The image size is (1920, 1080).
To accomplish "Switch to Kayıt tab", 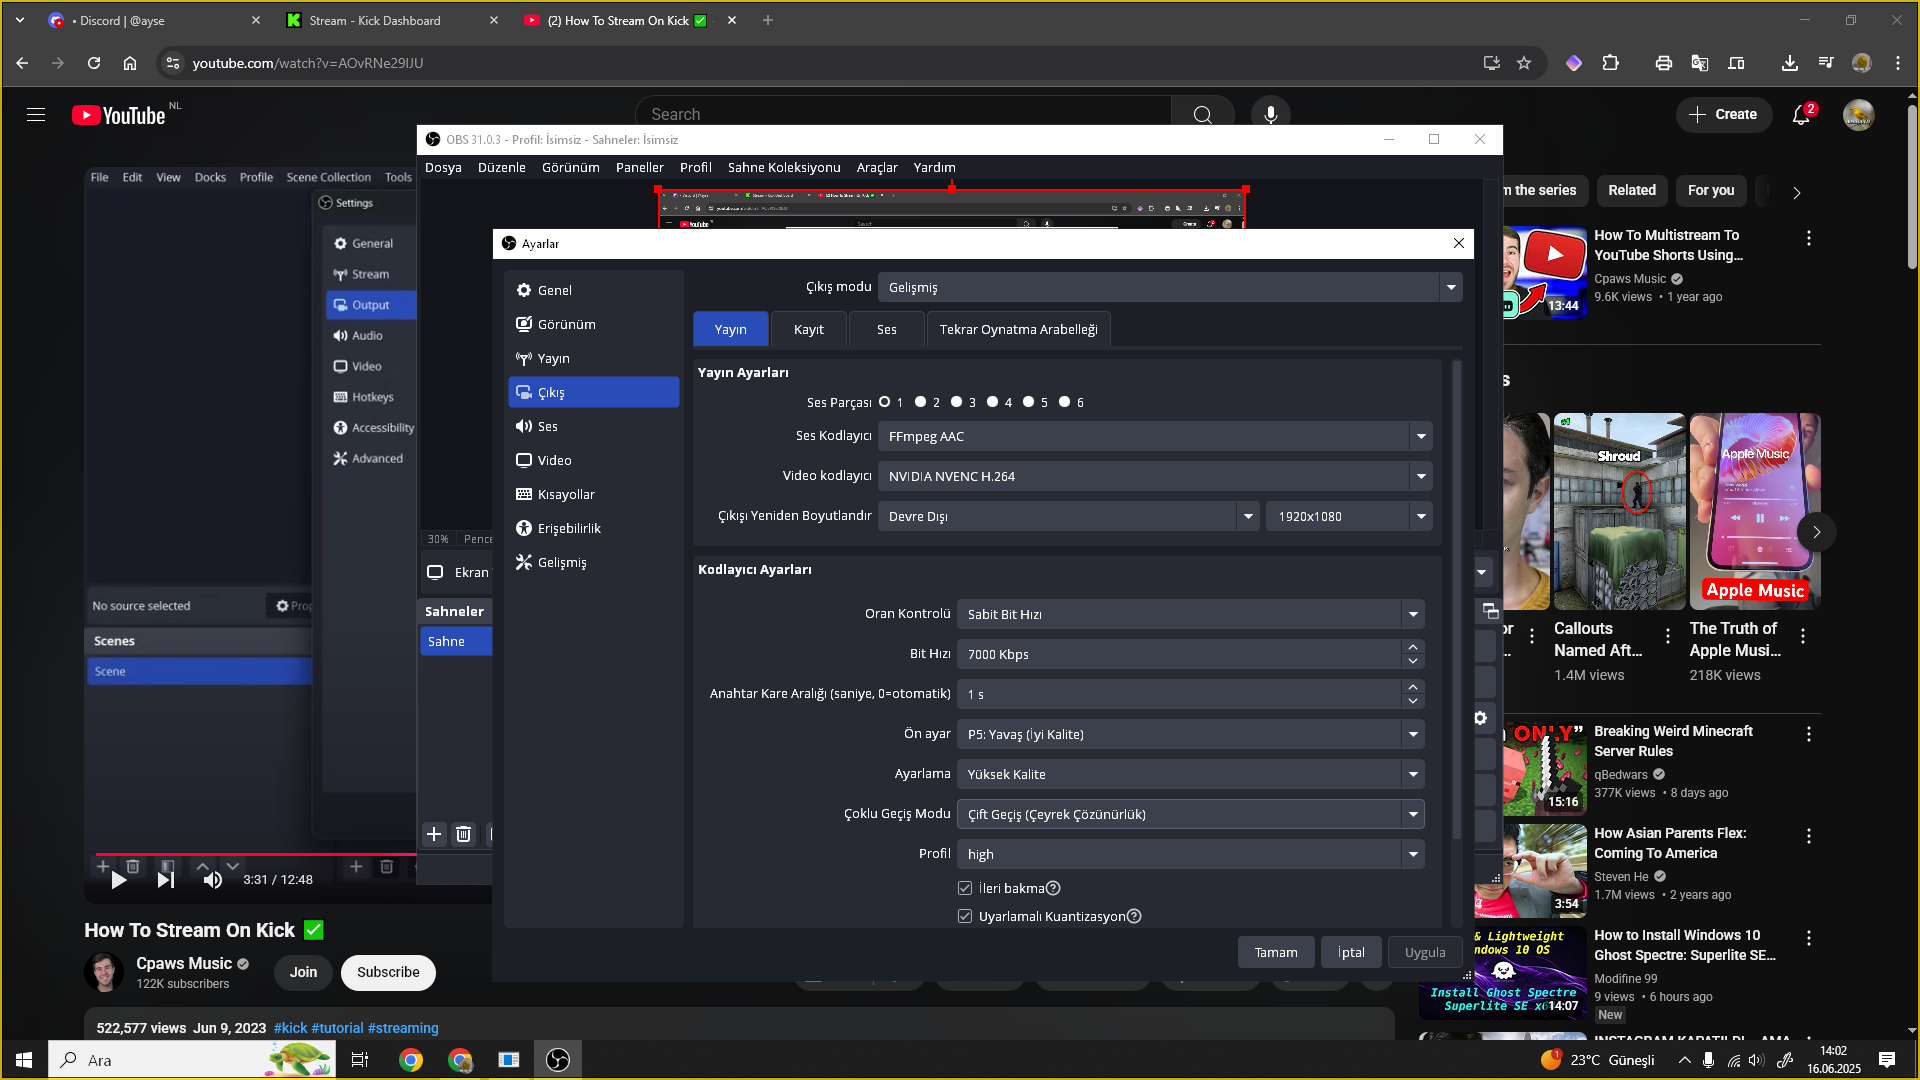I will point(808,329).
